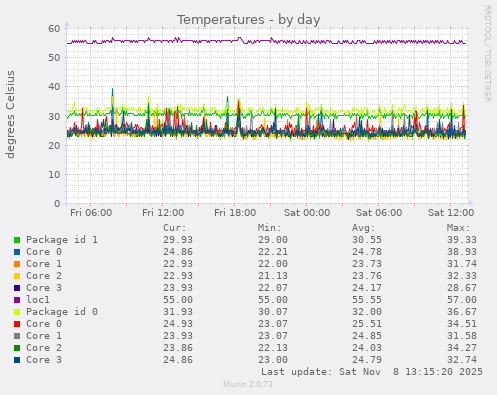The image size is (497, 395).
Task: Click the red Core 0 max value 34.51
Action: (x=462, y=324)
